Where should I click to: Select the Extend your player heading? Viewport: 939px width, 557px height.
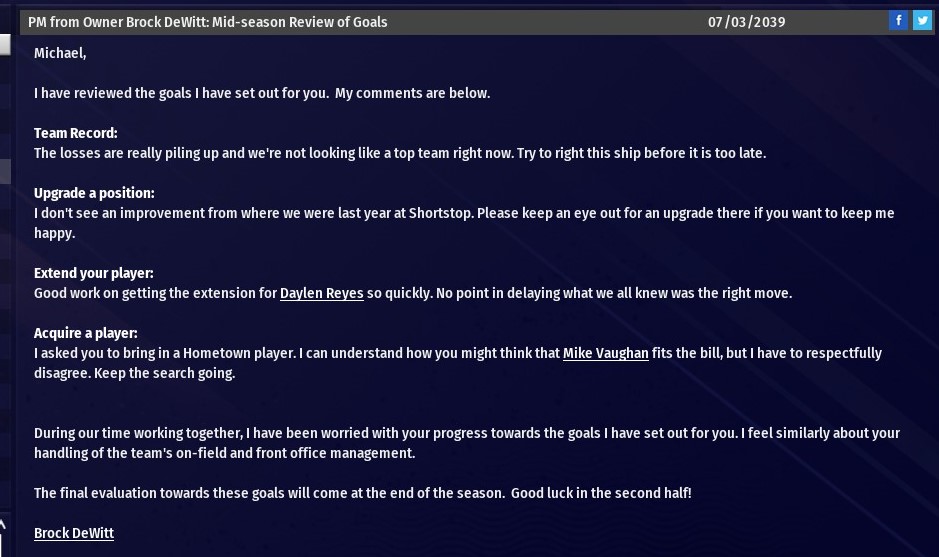(x=93, y=273)
